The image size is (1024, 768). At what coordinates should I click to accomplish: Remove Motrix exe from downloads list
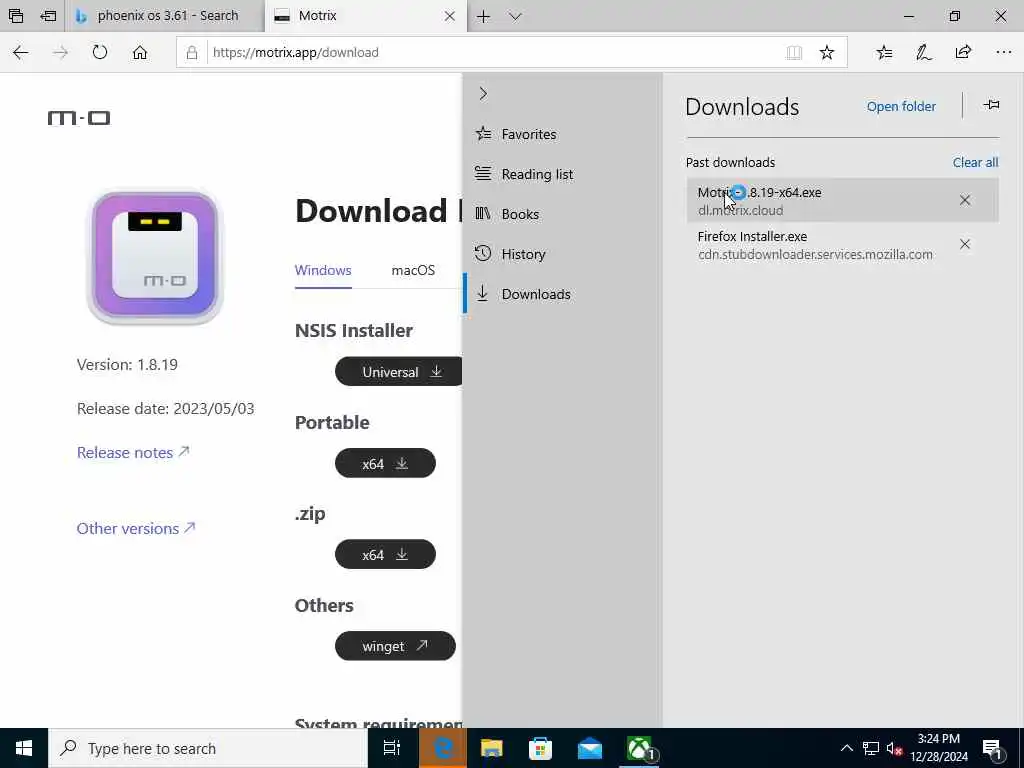(x=965, y=200)
